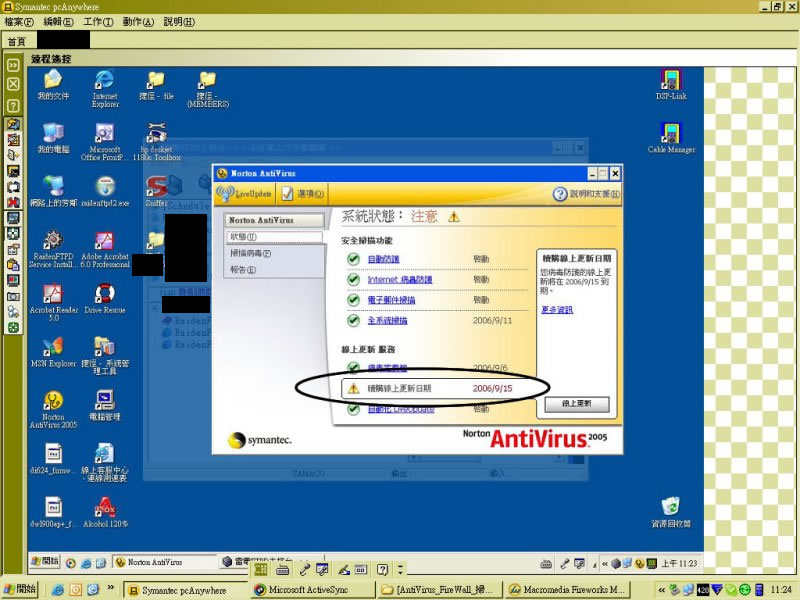Select the Internet Explorer desktop shortcut
The width and height of the screenshot is (800, 600).
click(105, 88)
